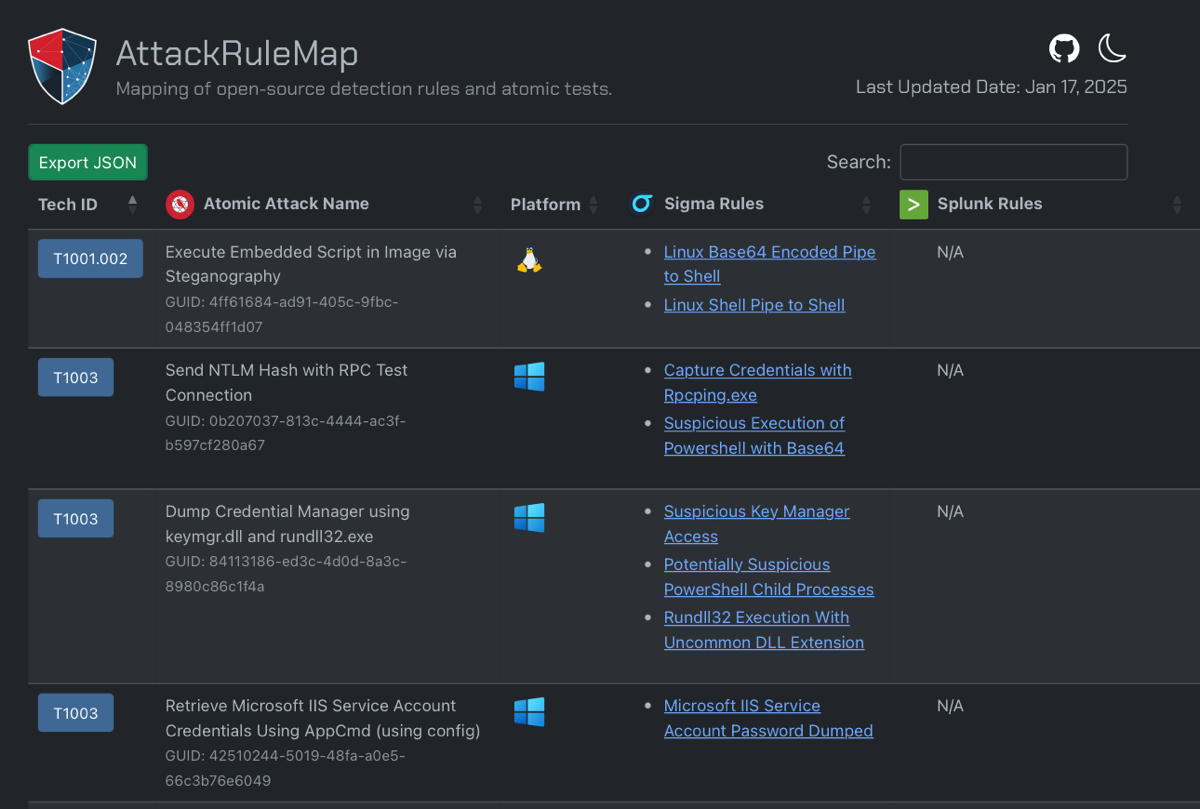Click N/A Splunk cell in Retrieve IIS Credentials row
Image resolution: width=1200 pixels, height=809 pixels.
[x=950, y=705]
